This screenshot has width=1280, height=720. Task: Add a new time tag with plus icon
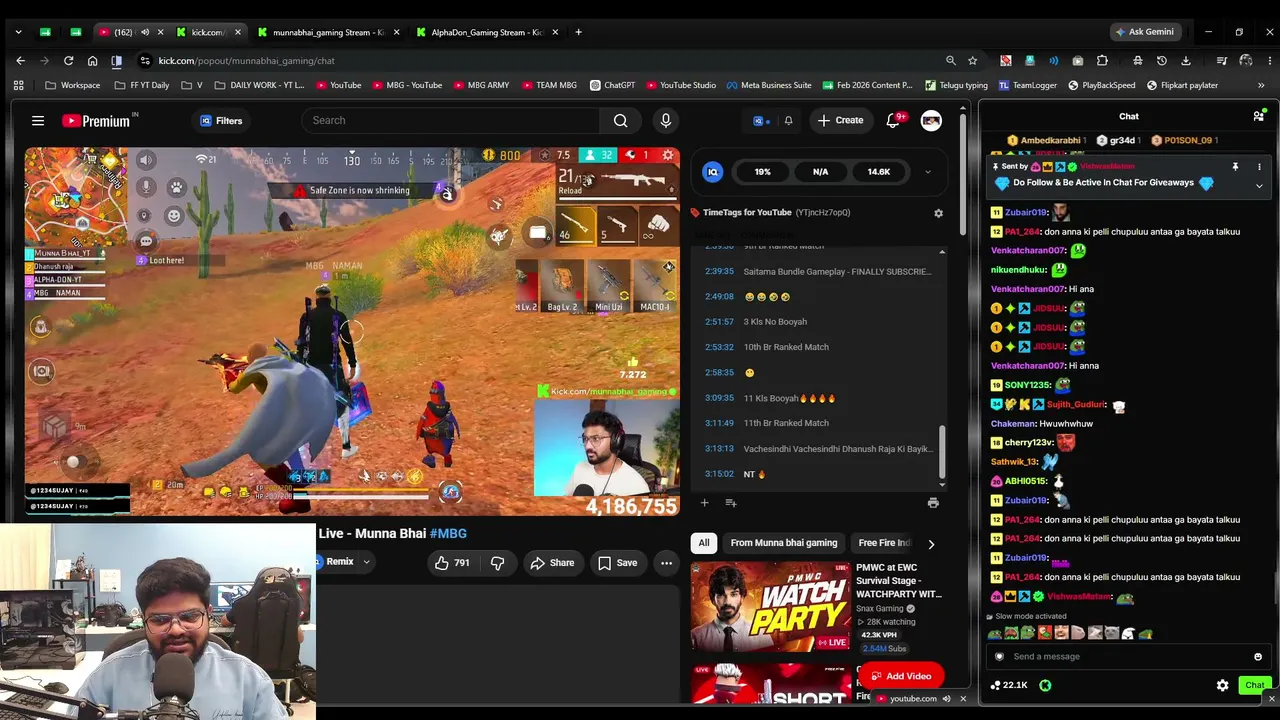pyautogui.click(x=704, y=503)
